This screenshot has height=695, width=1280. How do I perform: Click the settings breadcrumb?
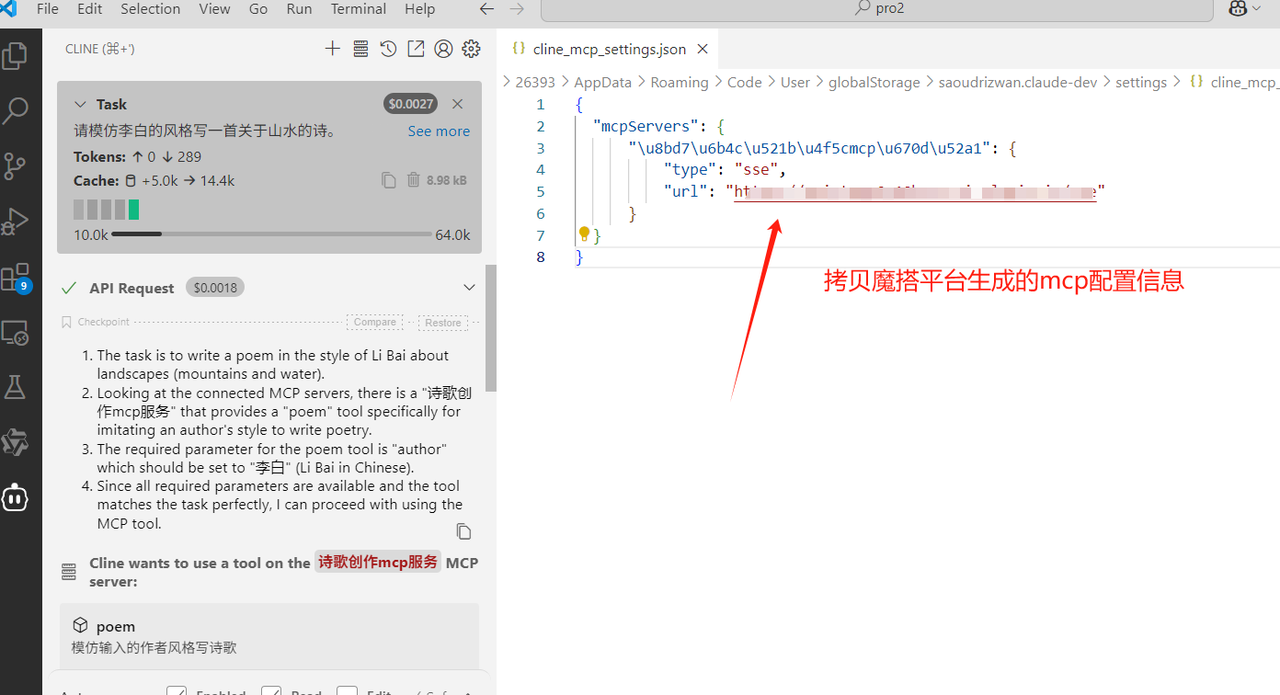pyautogui.click(x=1141, y=82)
